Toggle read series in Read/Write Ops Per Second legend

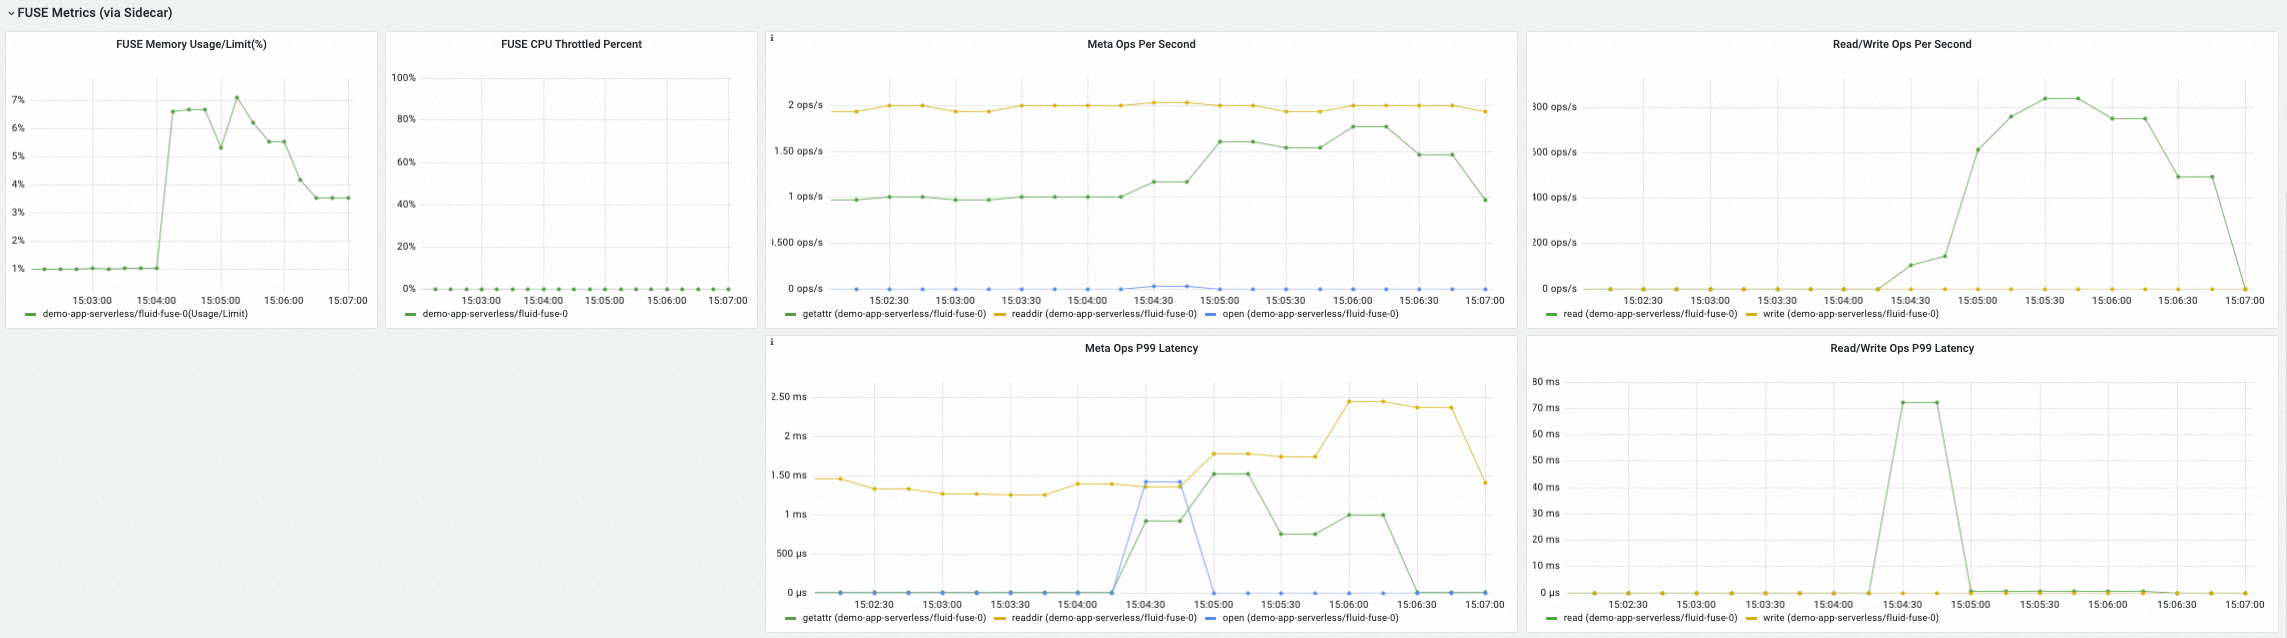click(1650, 314)
